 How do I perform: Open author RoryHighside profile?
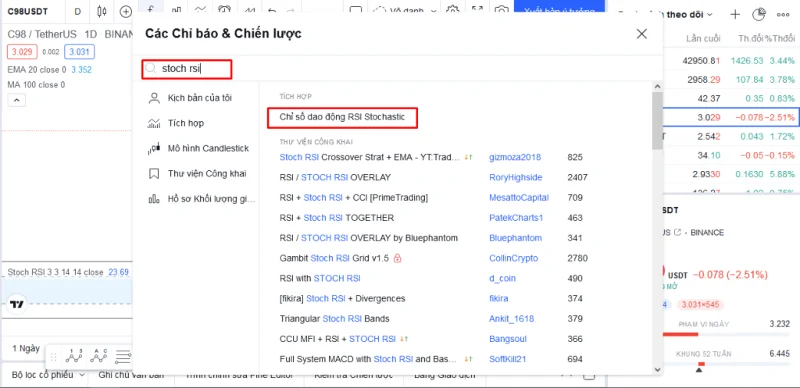(x=515, y=177)
